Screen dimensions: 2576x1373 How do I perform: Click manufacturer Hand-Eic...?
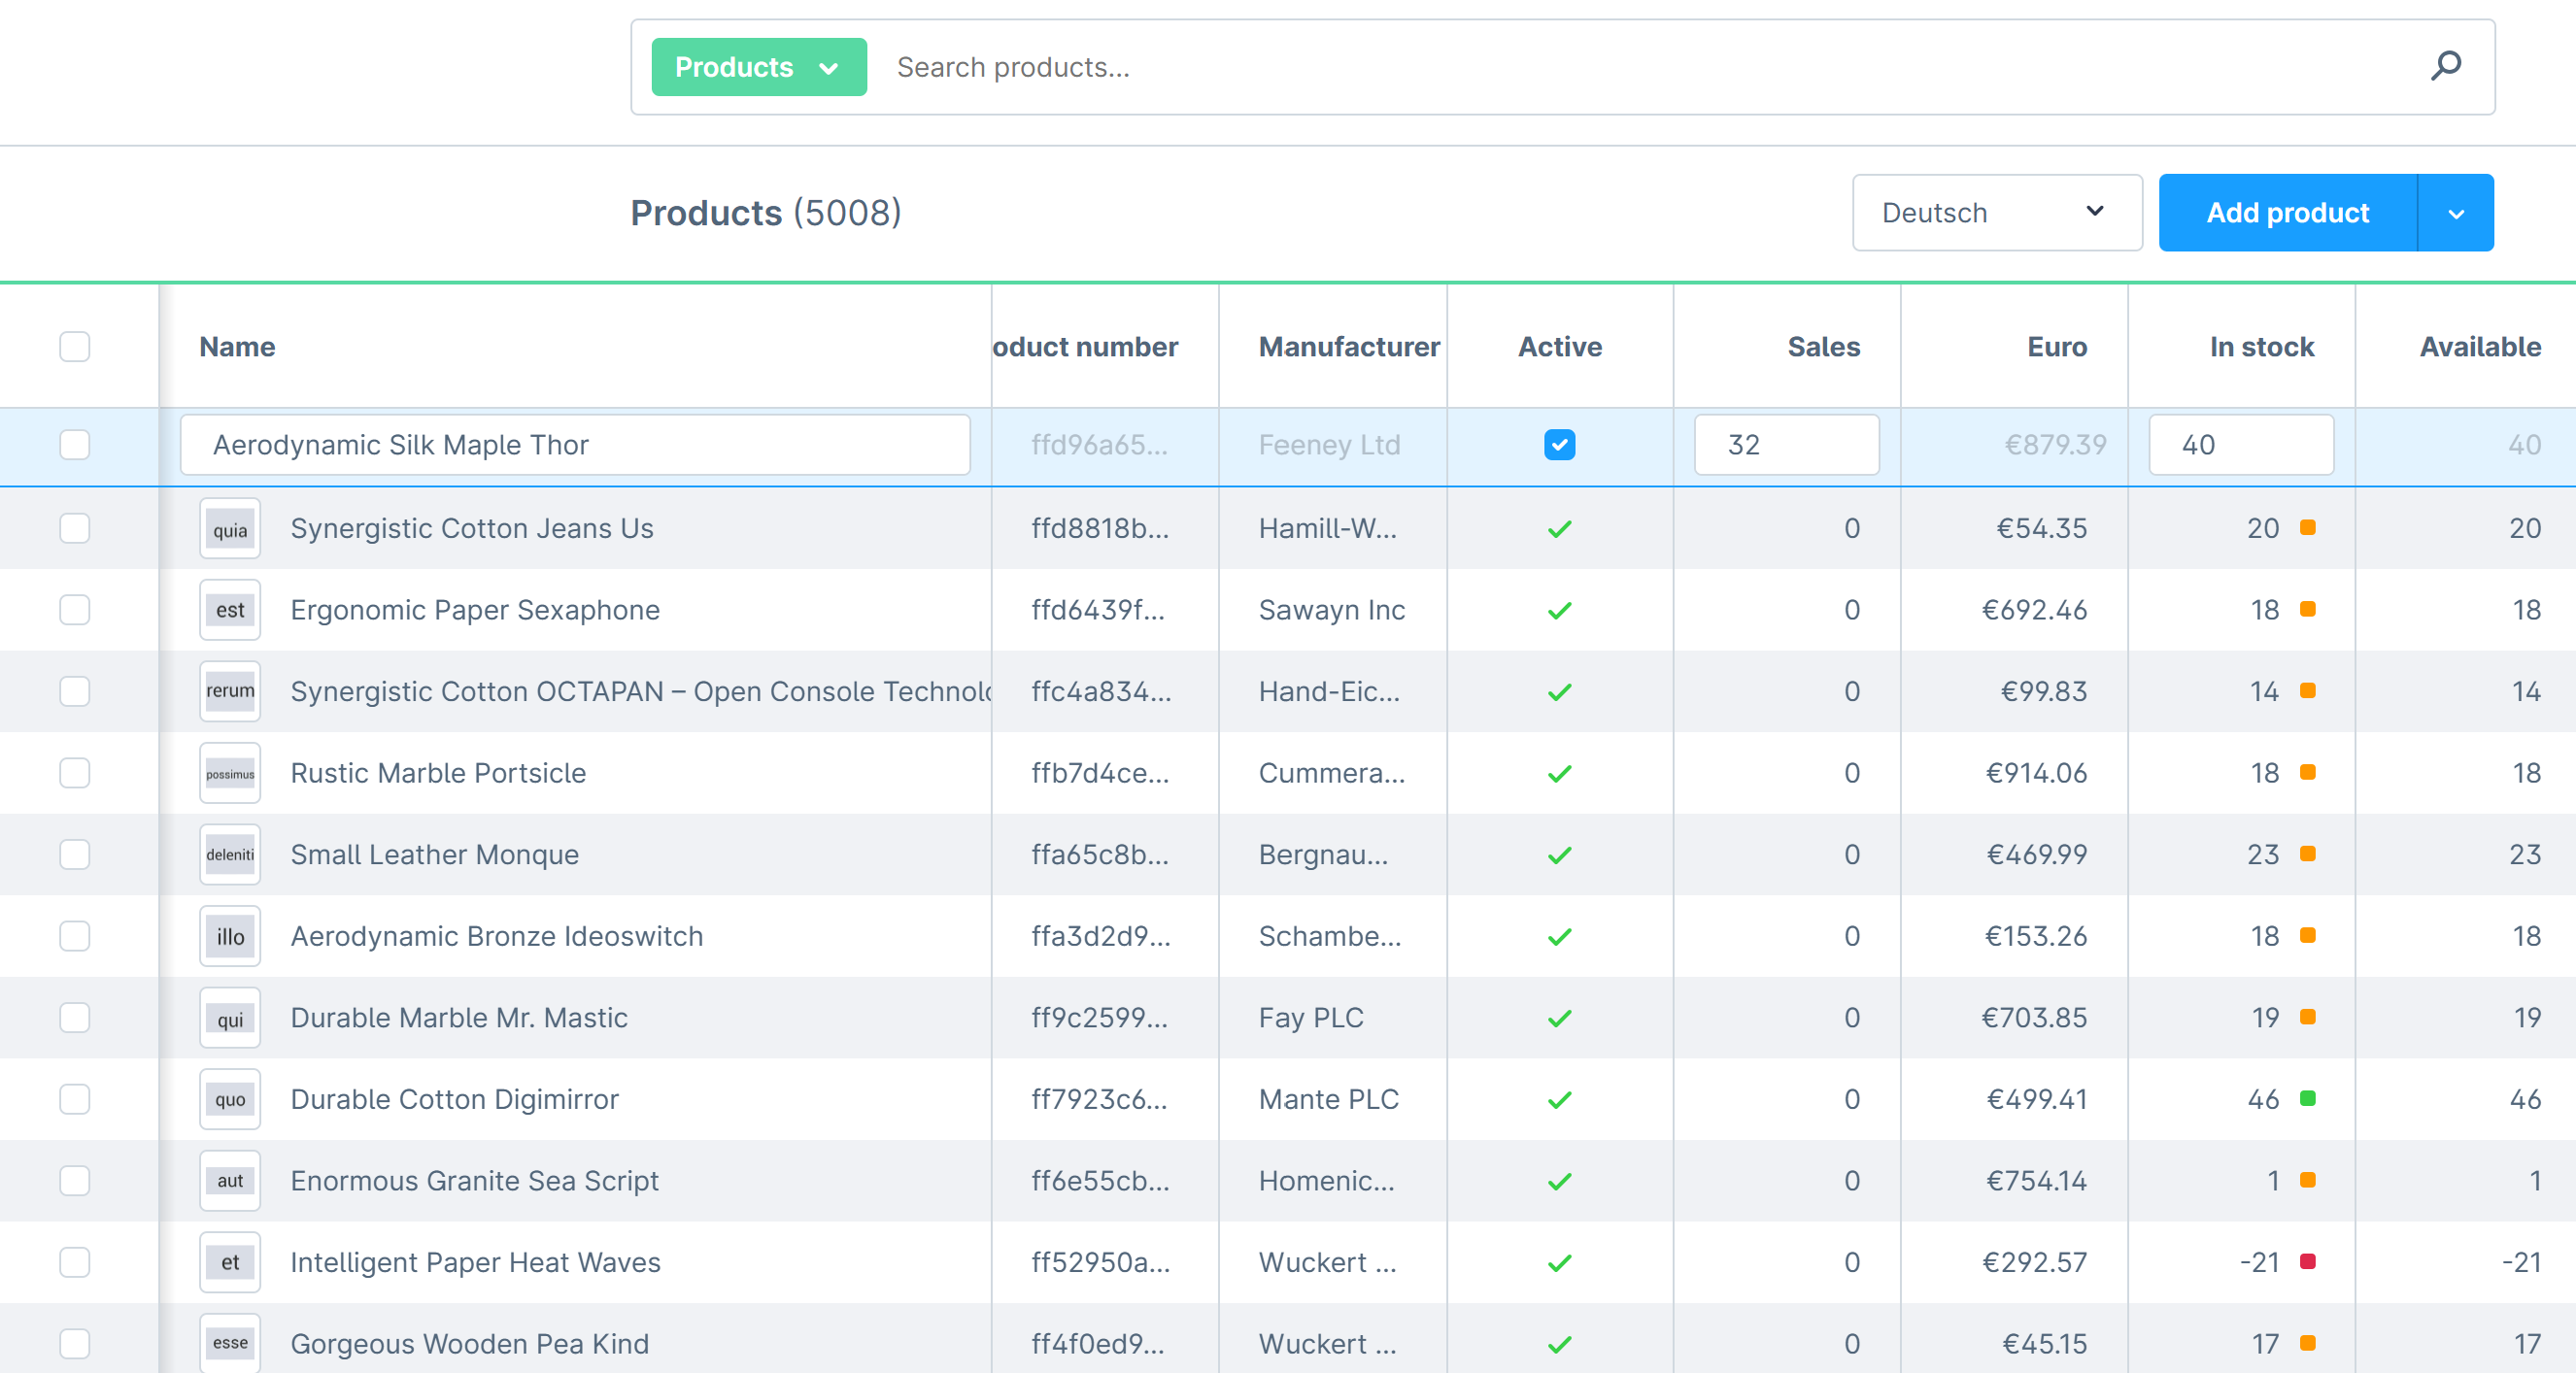[x=1329, y=690]
